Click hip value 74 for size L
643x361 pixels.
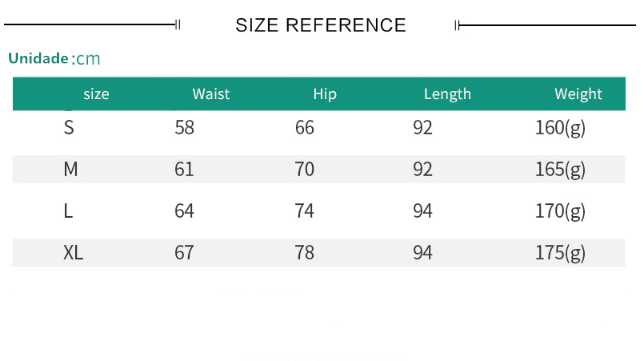305,211
